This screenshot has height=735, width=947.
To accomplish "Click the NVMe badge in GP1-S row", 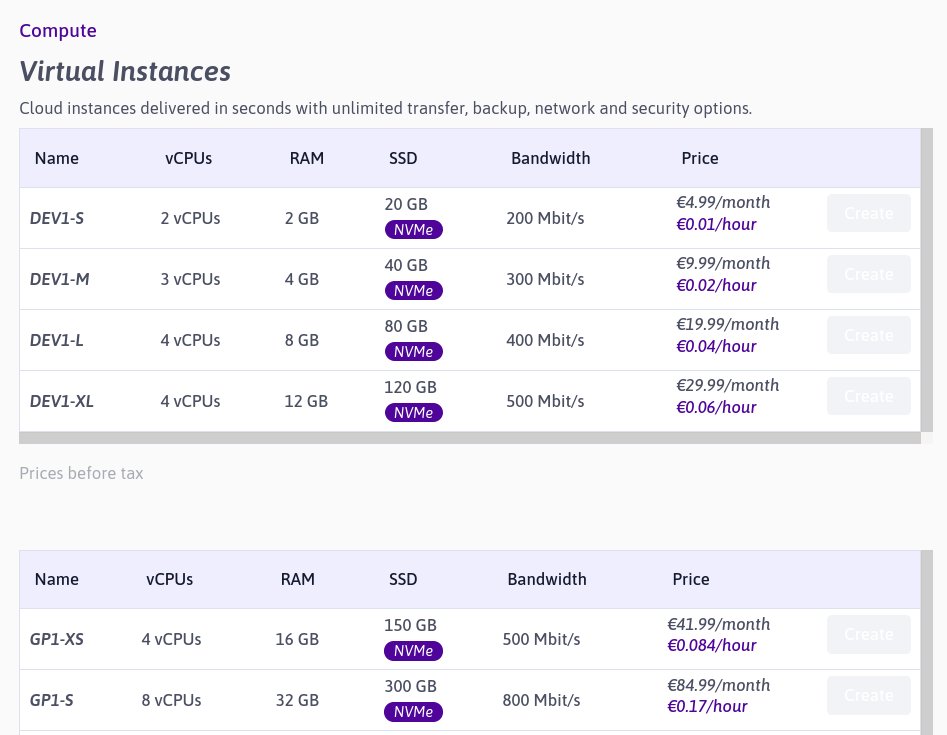I will [x=414, y=711].
